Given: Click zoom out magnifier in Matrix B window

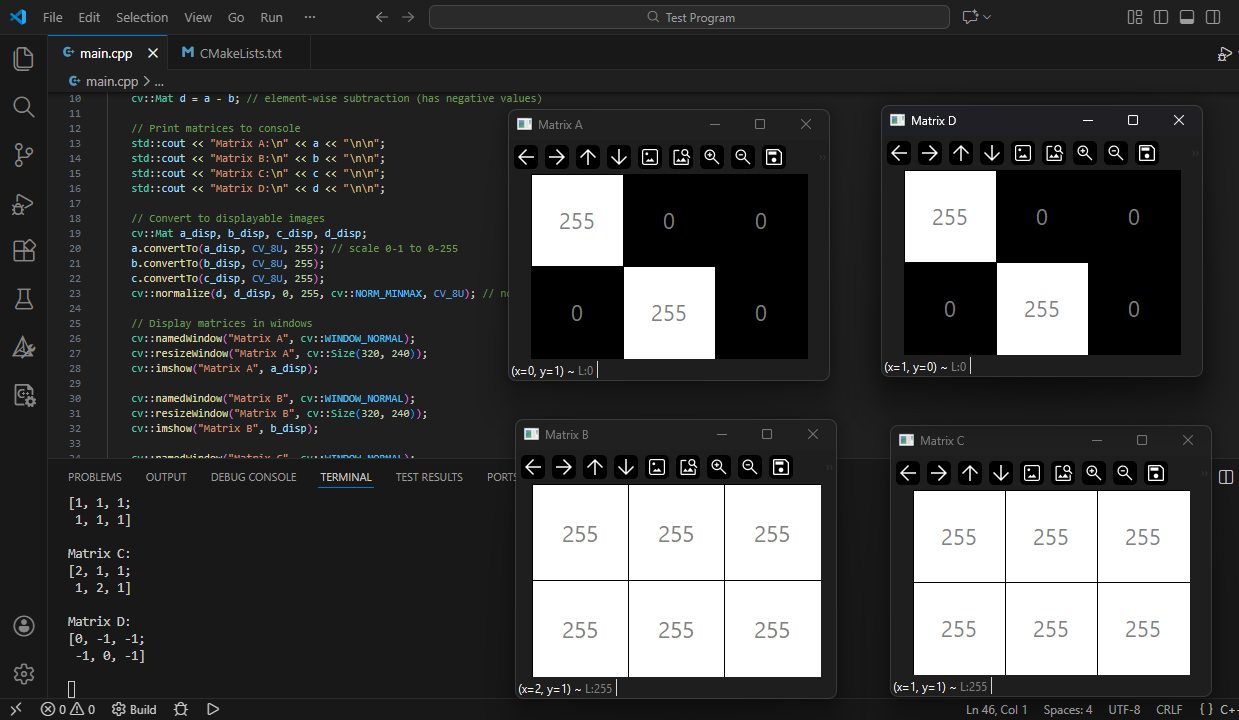Looking at the screenshot, I should (x=750, y=467).
